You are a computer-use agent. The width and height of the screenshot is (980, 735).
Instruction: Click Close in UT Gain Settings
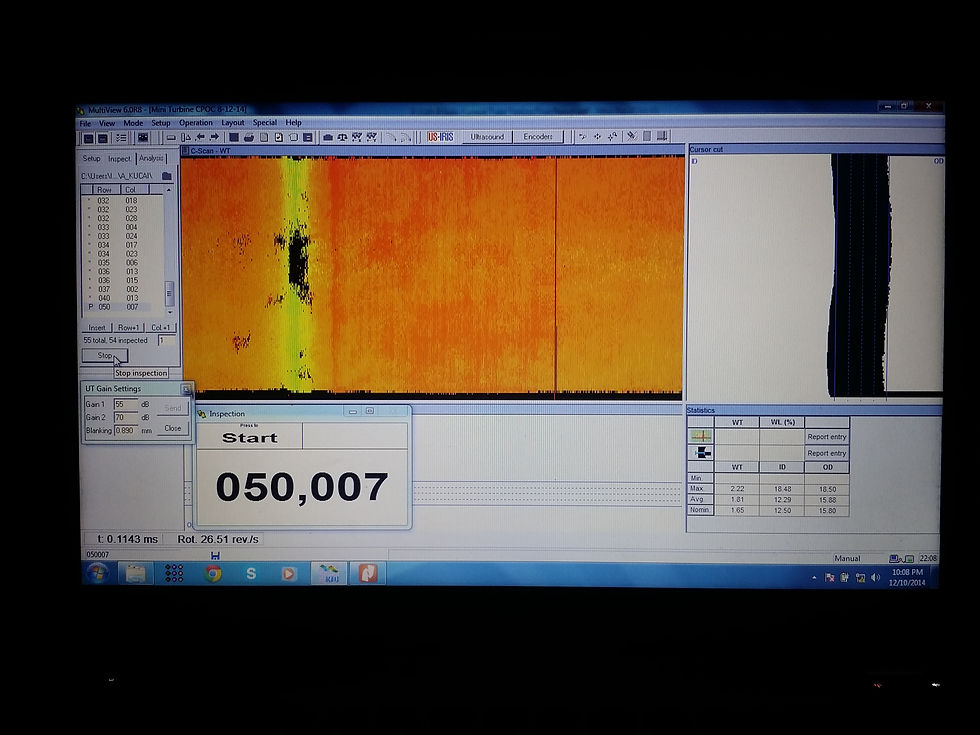tap(172, 428)
